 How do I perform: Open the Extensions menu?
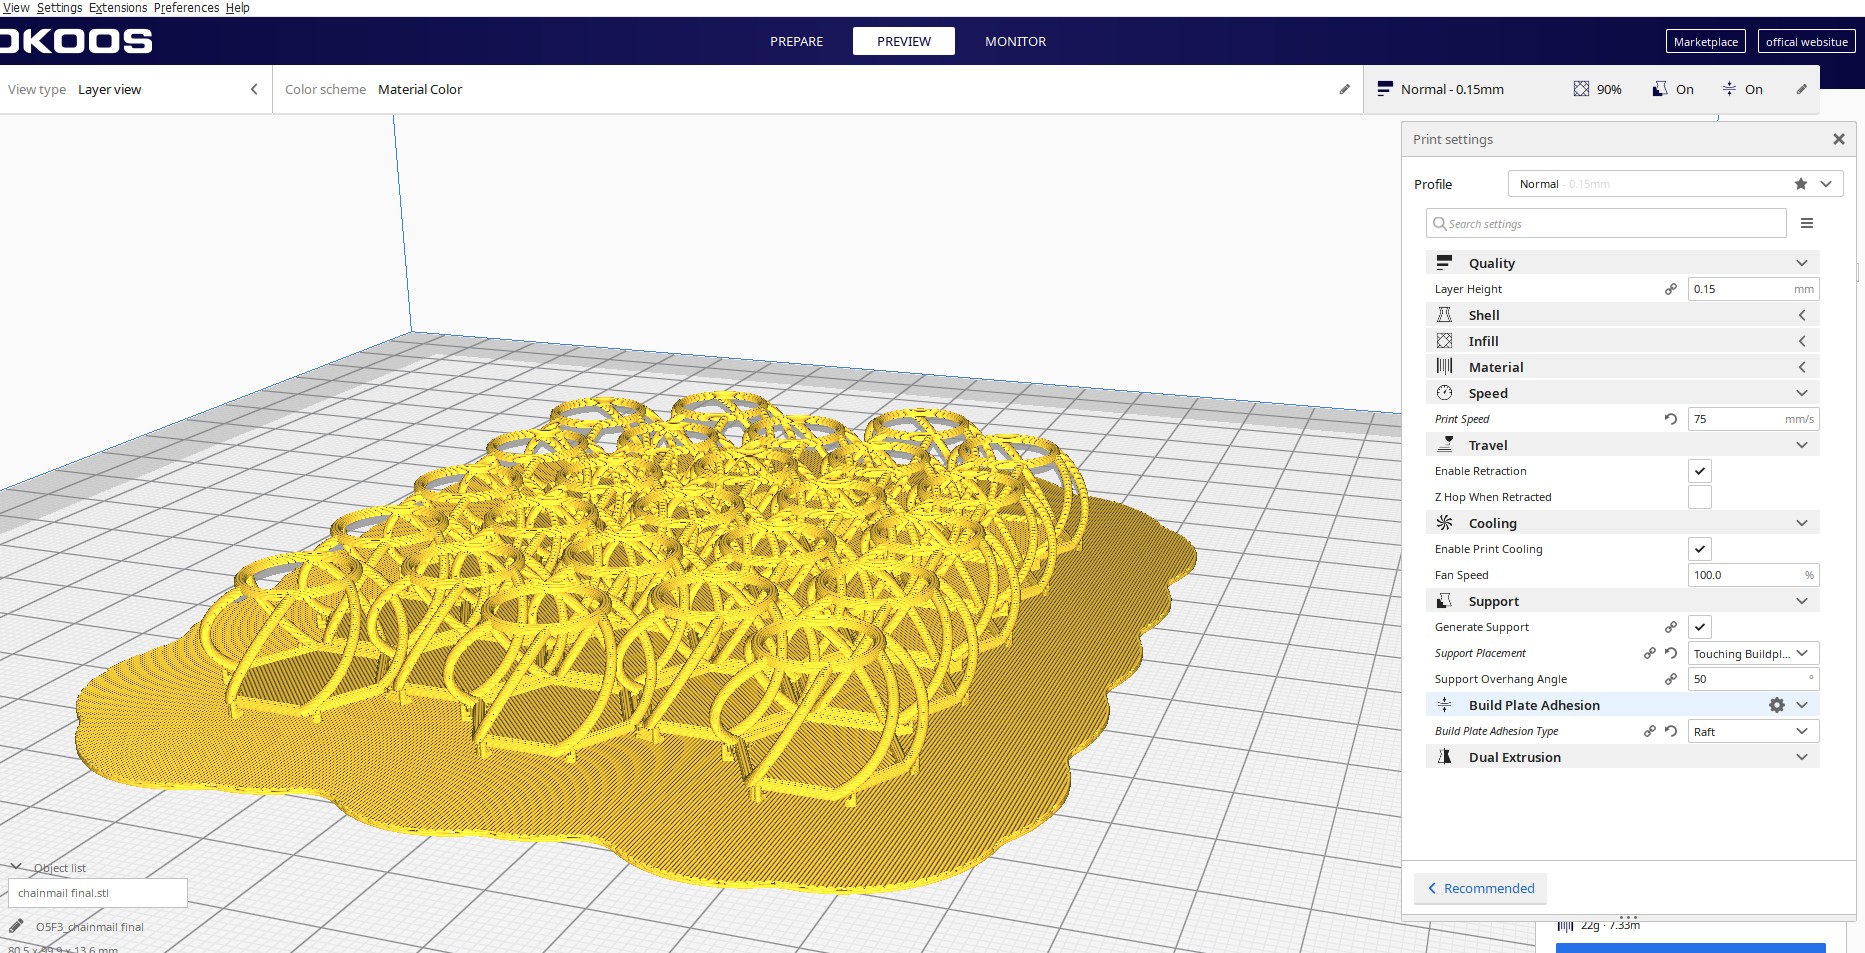coord(118,8)
